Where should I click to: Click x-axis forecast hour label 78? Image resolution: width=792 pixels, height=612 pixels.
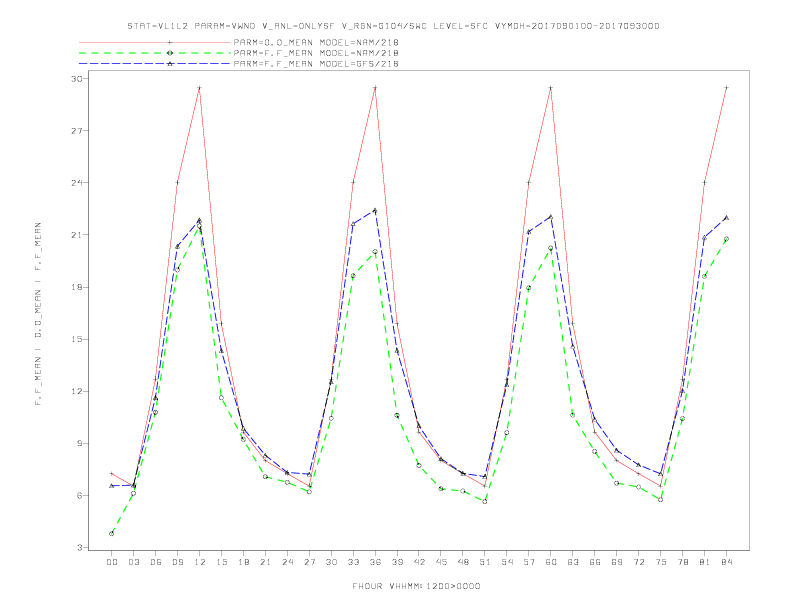pyautogui.click(x=683, y=562)
